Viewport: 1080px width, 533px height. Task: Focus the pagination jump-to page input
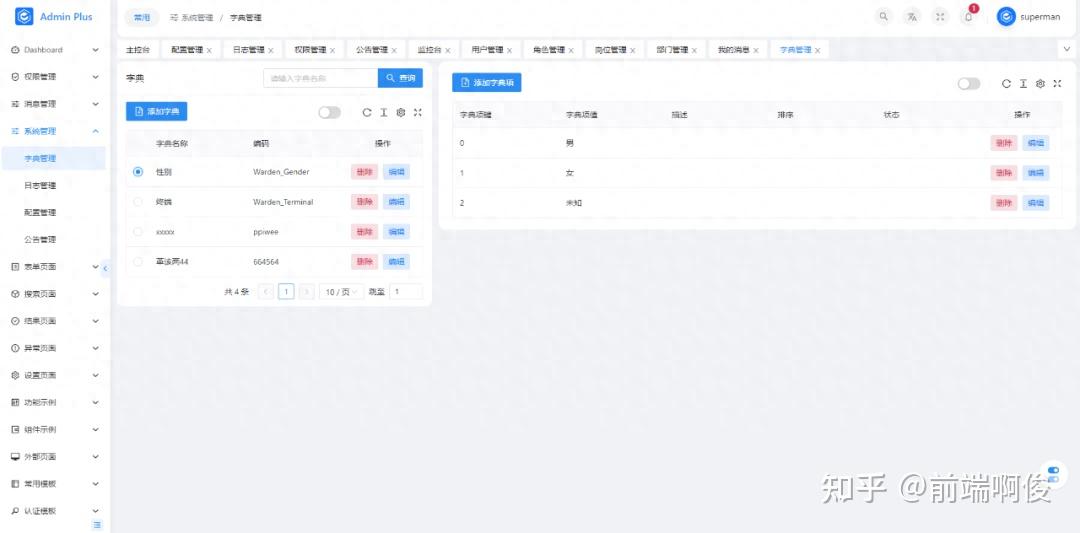[x=406, y=292]
